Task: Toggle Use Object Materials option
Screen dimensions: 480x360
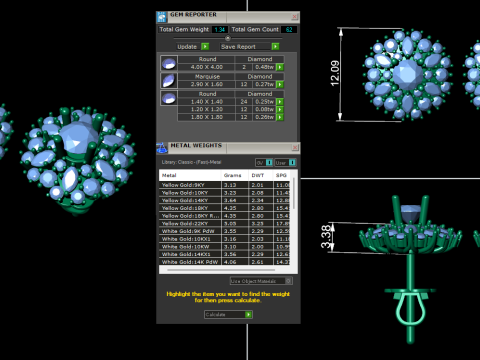Action: tap(261, 281)
